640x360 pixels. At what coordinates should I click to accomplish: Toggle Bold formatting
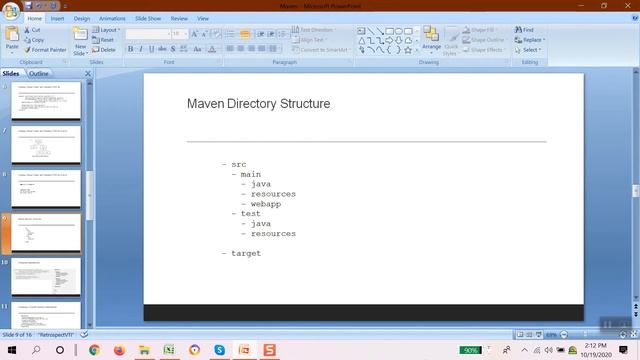click(130, 49)
